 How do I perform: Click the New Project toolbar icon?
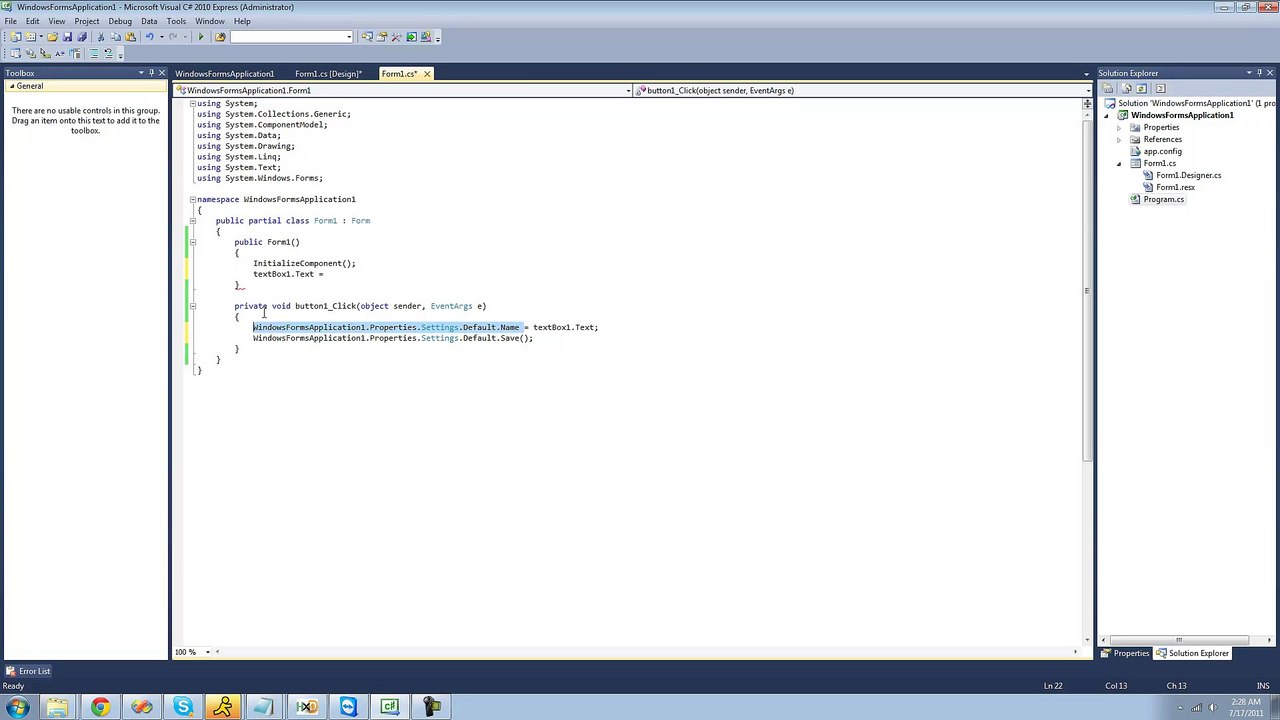click(15, 37)
